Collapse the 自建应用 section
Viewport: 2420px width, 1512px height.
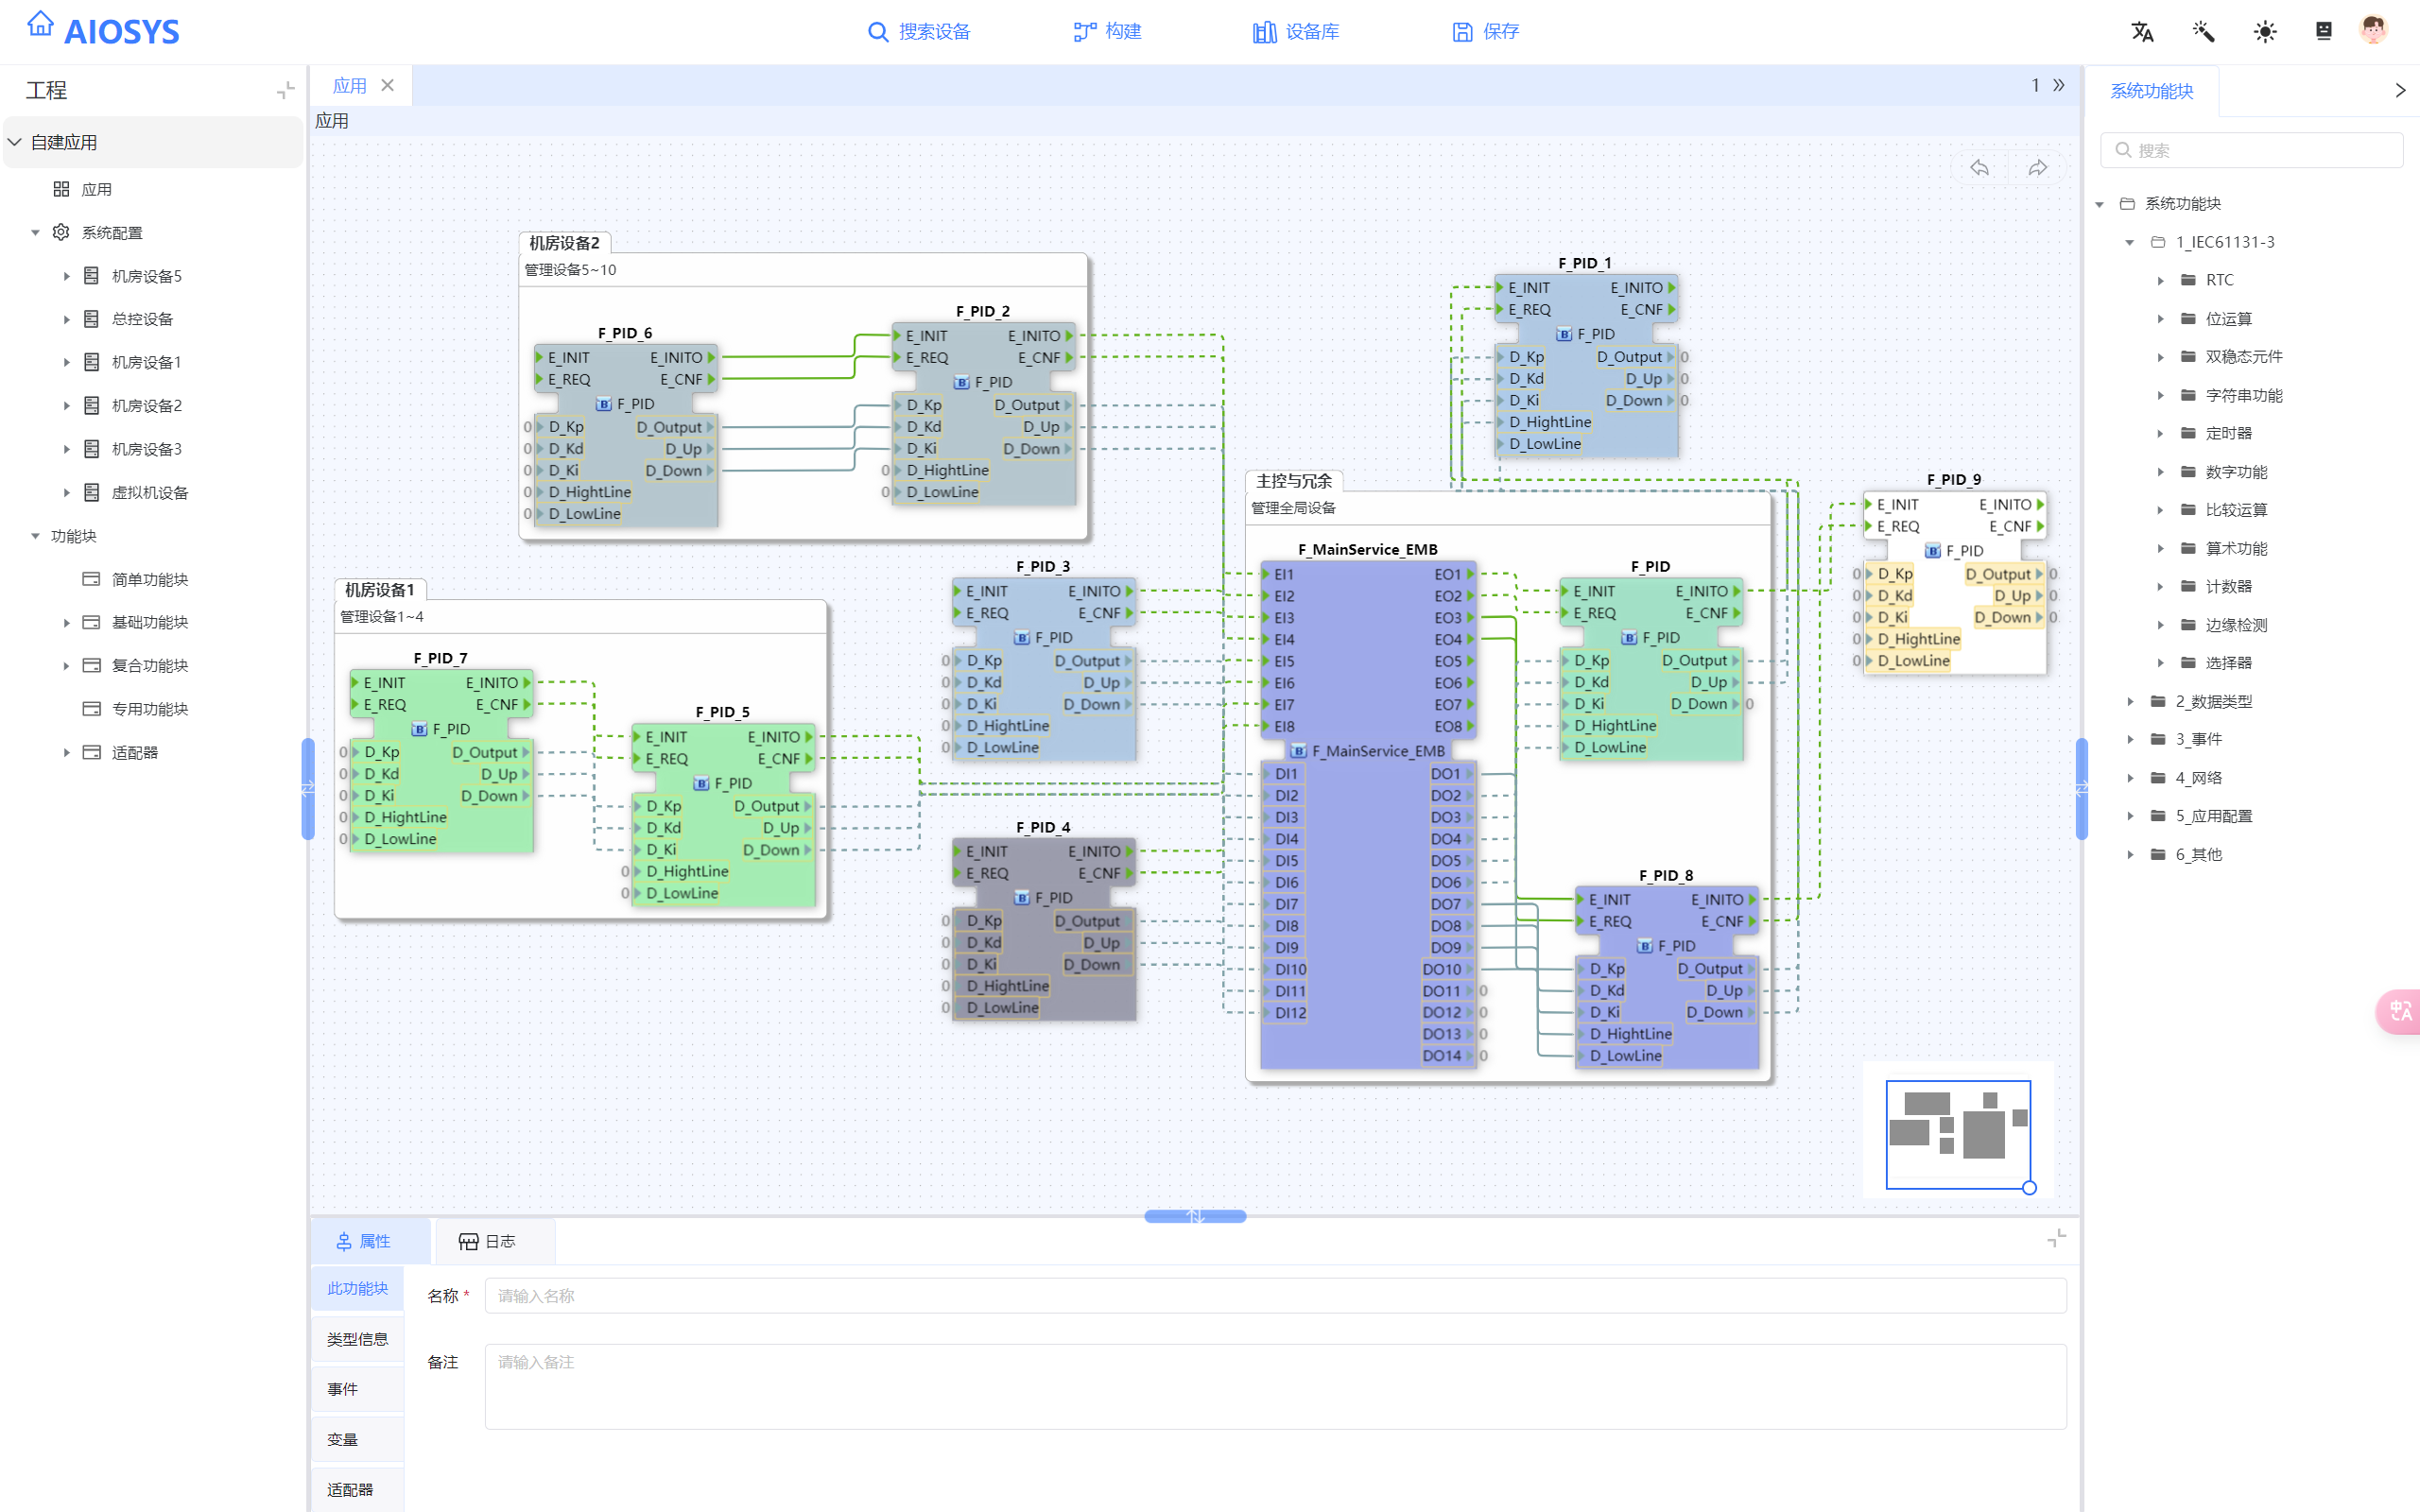(x=15, y=142)
